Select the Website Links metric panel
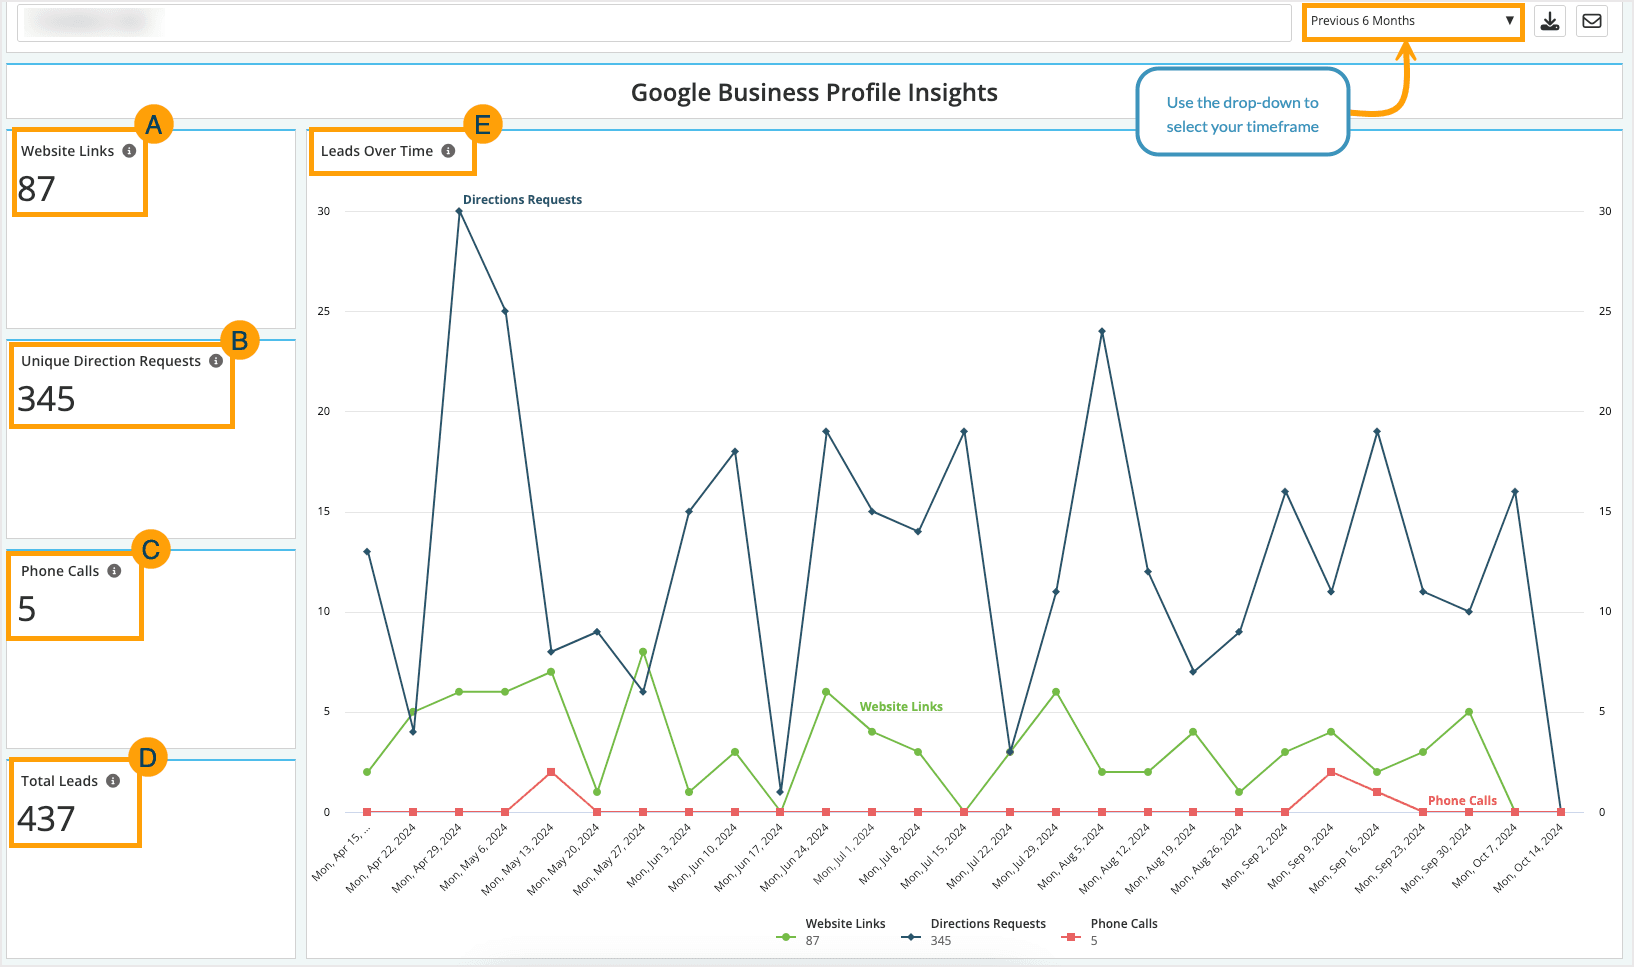Image resolution: width=1634 pixels, height=967 pixels. coord(150,230)
